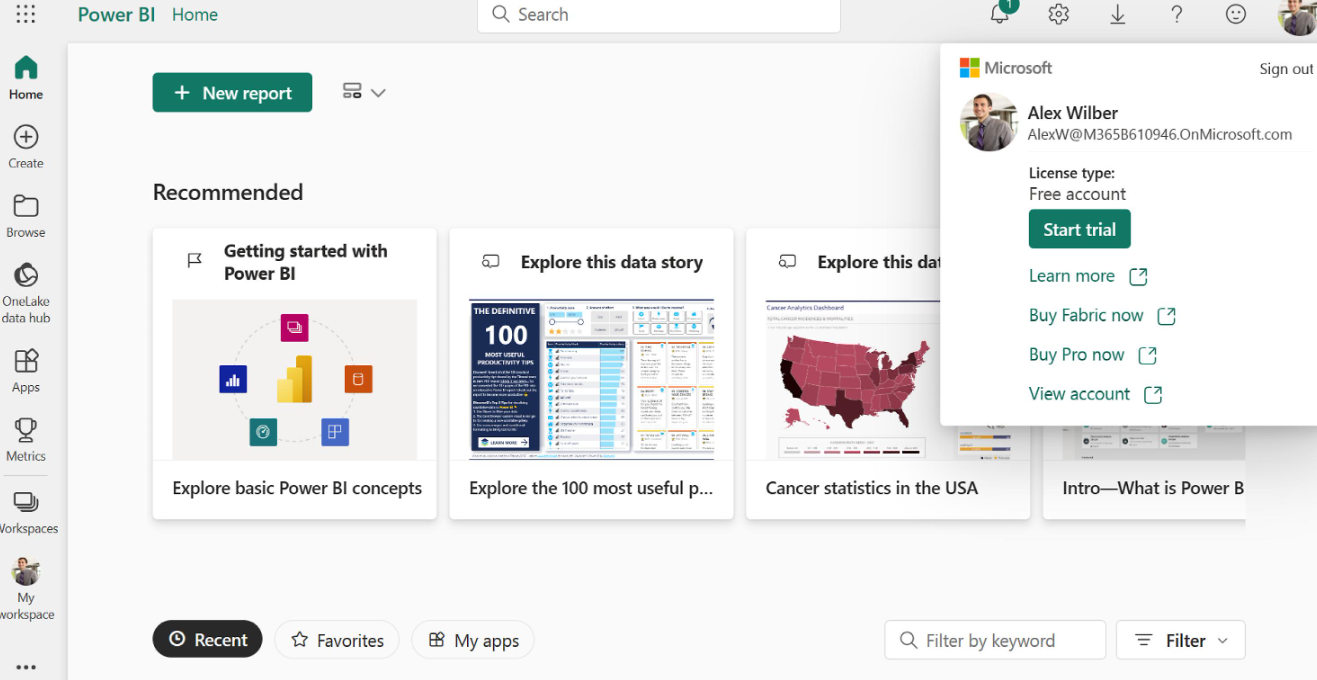Click 'Explore basic Power BI concepts' text
This screenshot has height=680, width=1317.
tap(297, 488)
